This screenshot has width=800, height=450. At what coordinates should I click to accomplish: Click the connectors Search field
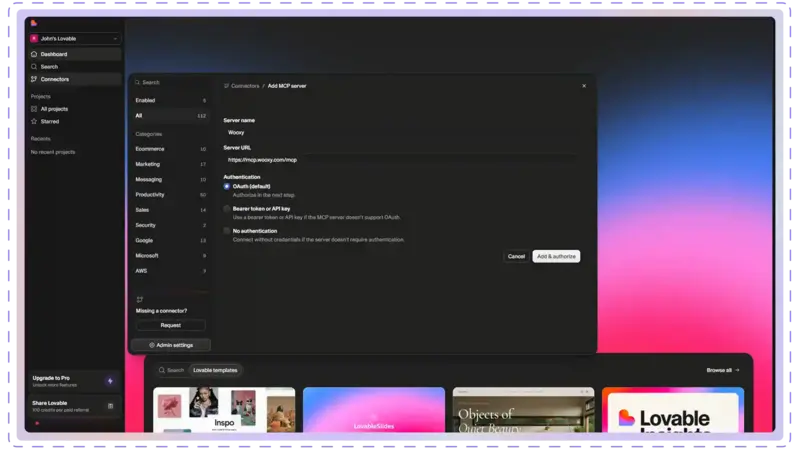[170, 82]
